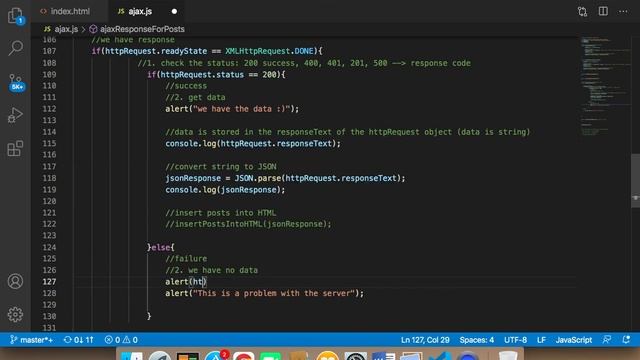Open the Extensions view

(16, 149)
